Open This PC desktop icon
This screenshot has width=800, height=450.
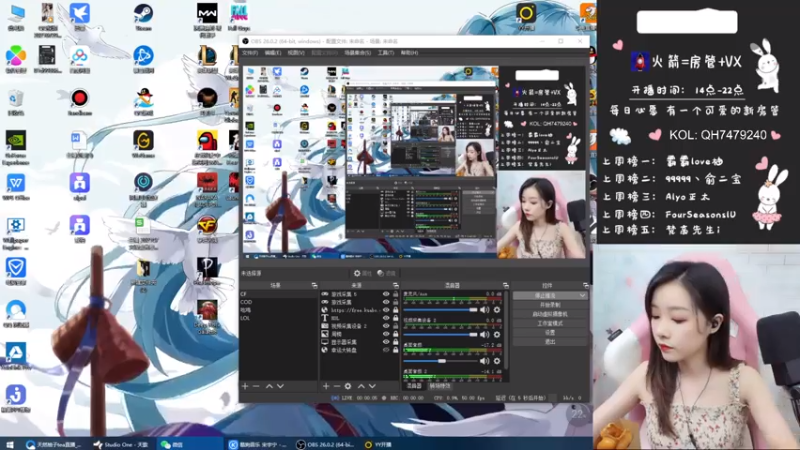[x=16, y=16]
